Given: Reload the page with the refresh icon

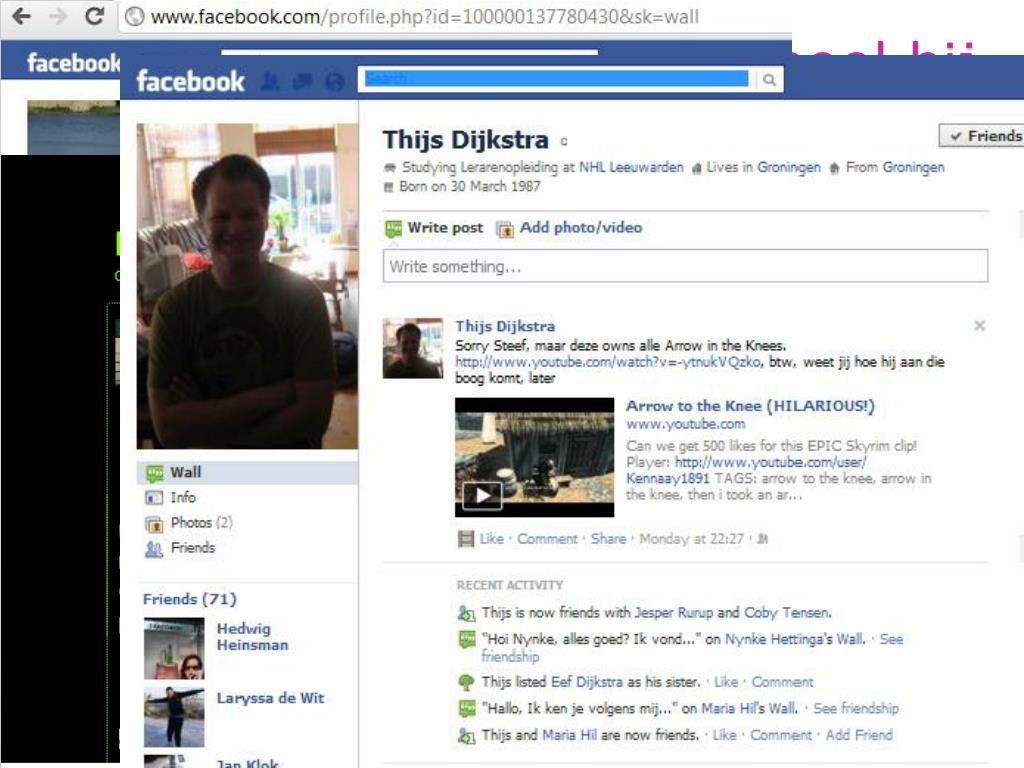Looking at the screenshot, I should pos(95,16).
